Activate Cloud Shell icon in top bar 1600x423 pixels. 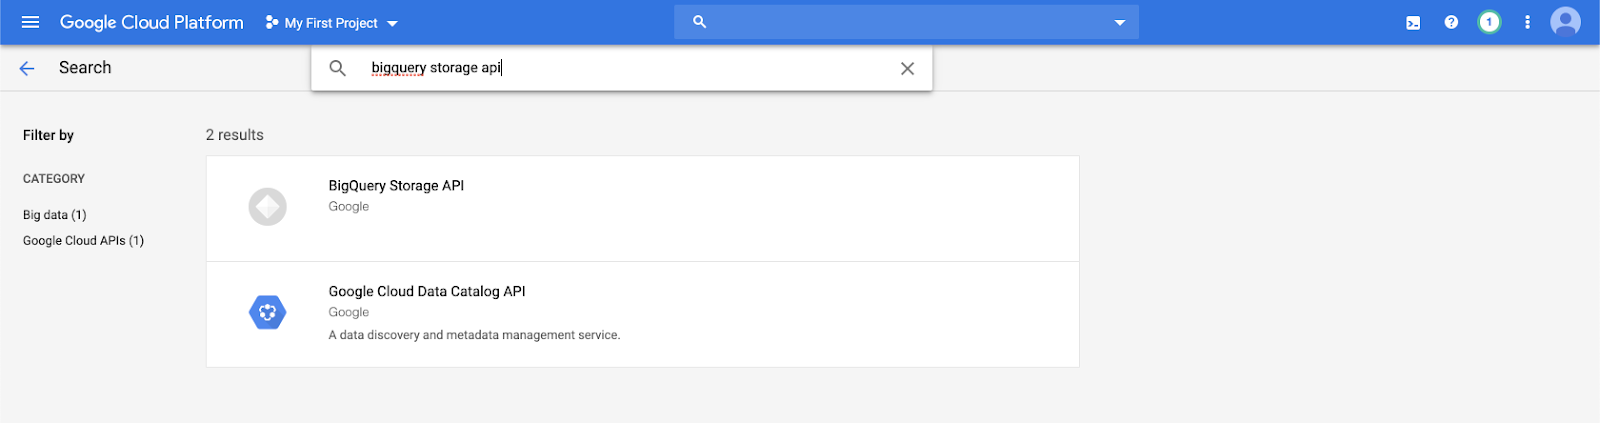pos(1413,23)
